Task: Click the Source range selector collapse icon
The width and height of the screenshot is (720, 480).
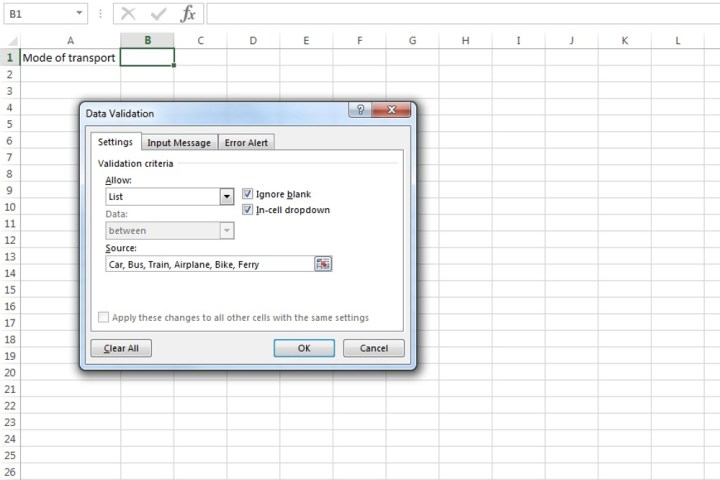Action: tap(322, 264)
